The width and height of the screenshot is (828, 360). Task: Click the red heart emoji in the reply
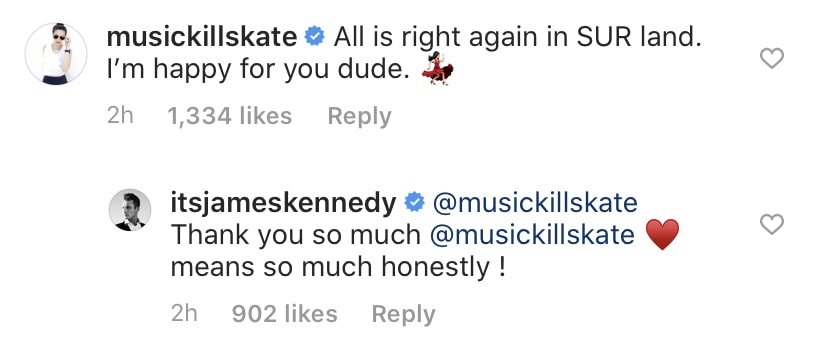(662, 235)
